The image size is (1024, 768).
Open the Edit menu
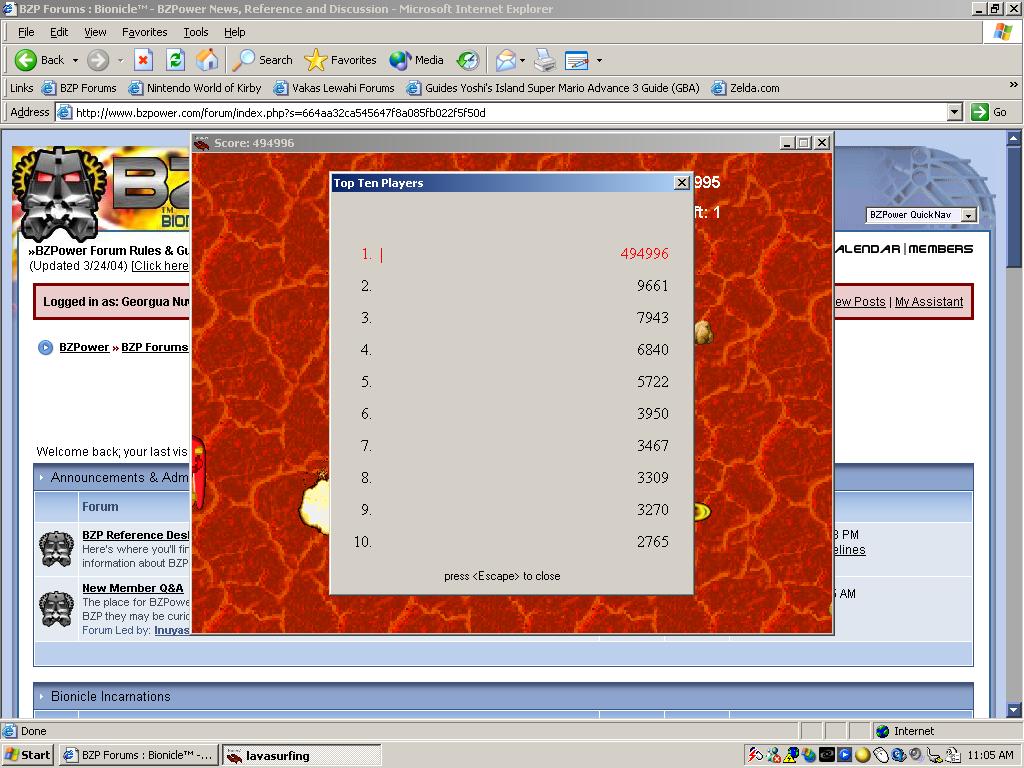[x=59, y=32]
